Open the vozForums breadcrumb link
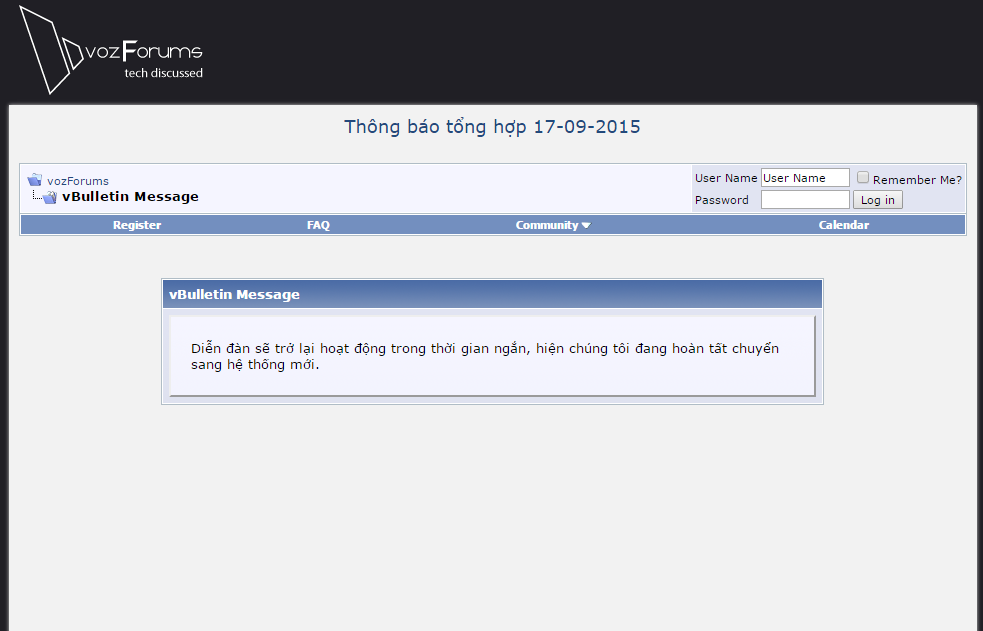The image size is (983, 631). pyautogui.click(x=78, y=181)
